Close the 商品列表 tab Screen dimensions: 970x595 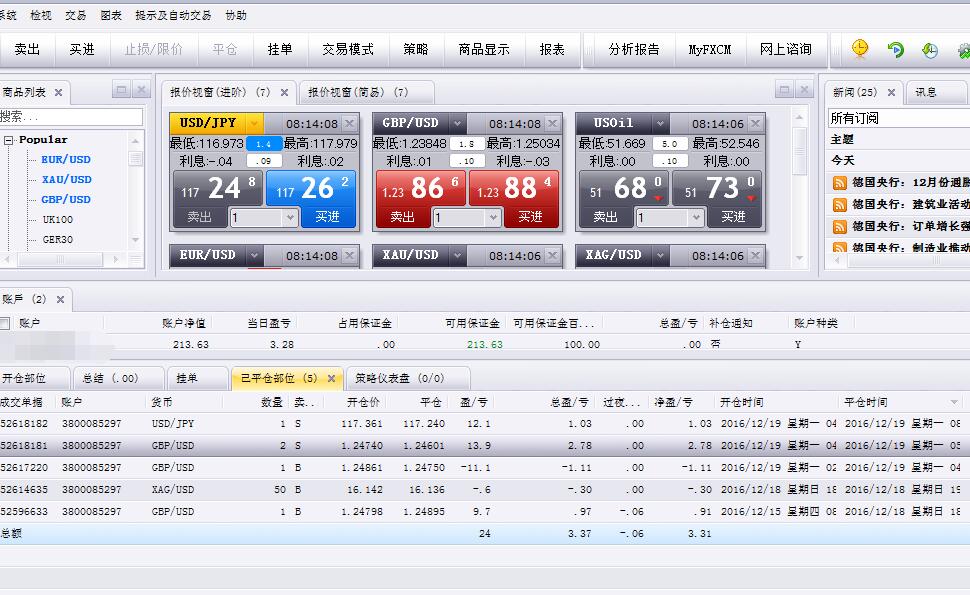[58, 92]
